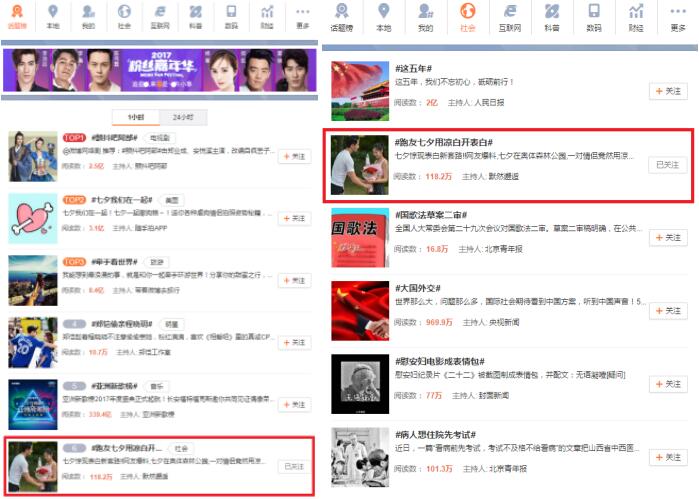Toggle 已关注 on sixth-ranked topic in left list
The image size is (699, 499).
coord(295,466)
